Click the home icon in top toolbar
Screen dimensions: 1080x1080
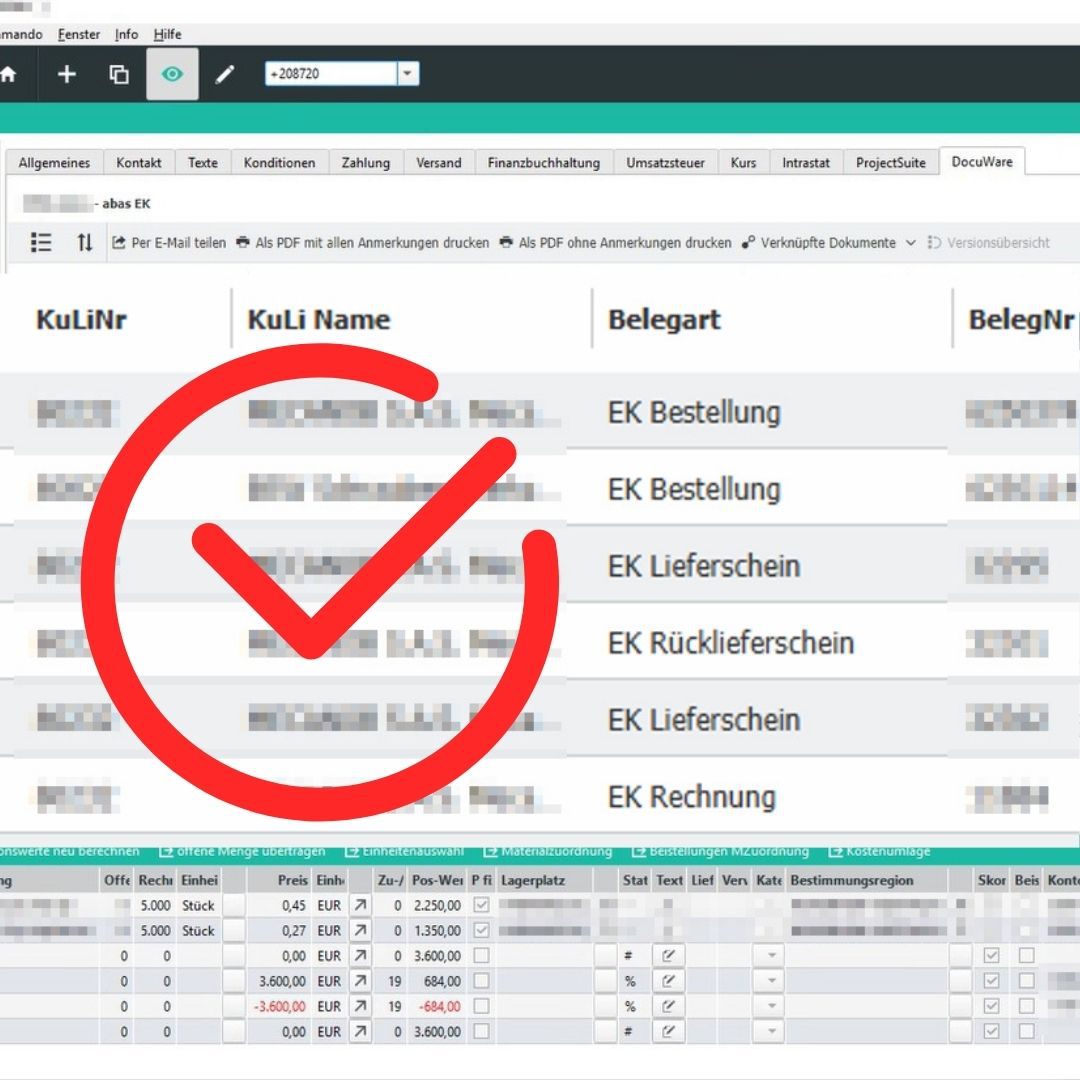(x=8, y=74)
